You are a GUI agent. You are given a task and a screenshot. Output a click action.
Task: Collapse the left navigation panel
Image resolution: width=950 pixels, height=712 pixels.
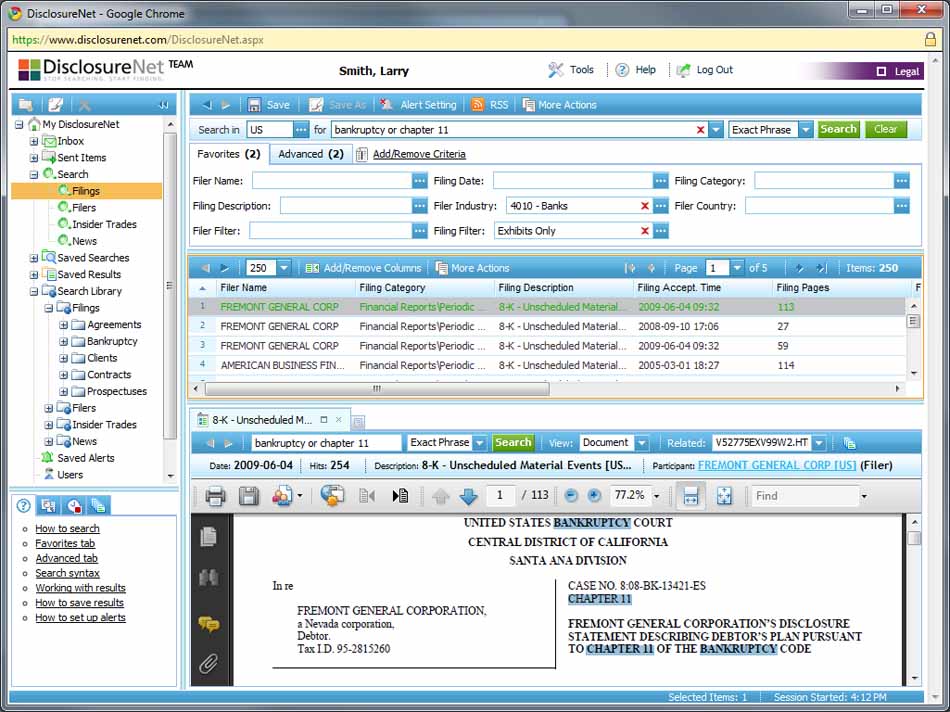[163, 105]
